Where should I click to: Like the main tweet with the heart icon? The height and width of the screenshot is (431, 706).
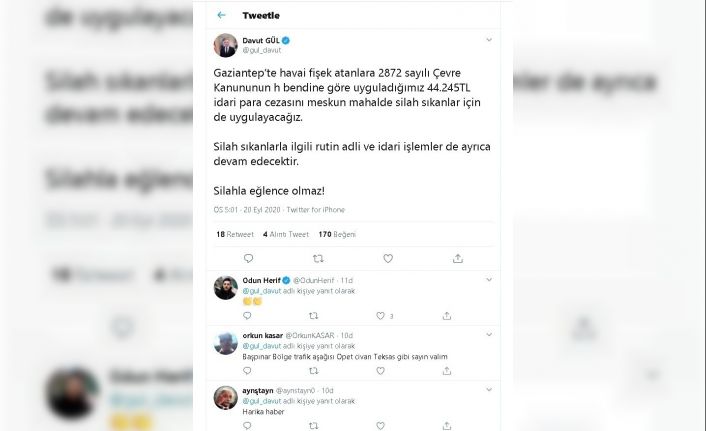click(388, 258)
